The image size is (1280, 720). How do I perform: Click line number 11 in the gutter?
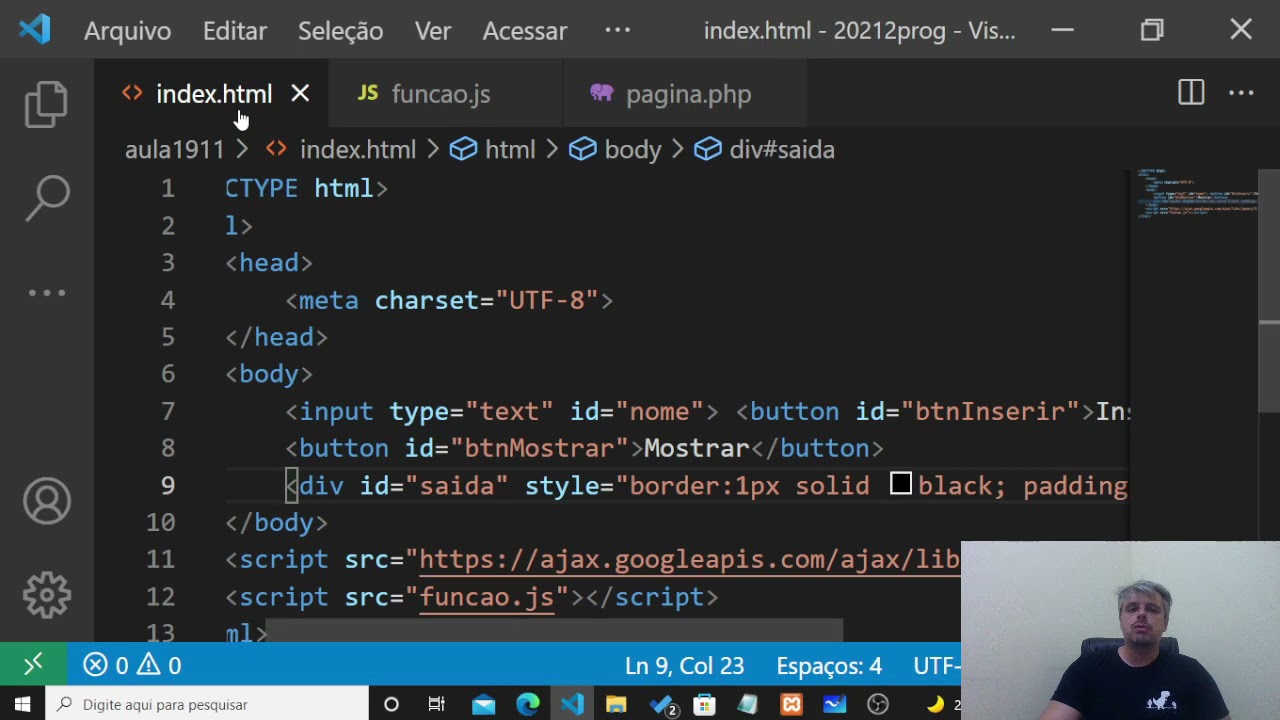pyautogui.click(x=160, y=560)
